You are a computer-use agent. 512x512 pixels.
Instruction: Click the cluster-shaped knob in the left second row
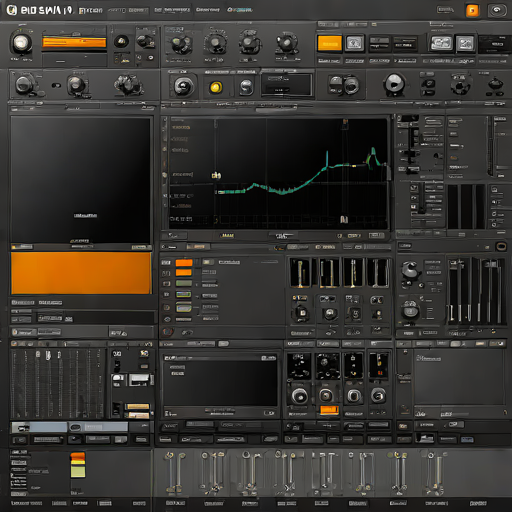click(128, 85)
